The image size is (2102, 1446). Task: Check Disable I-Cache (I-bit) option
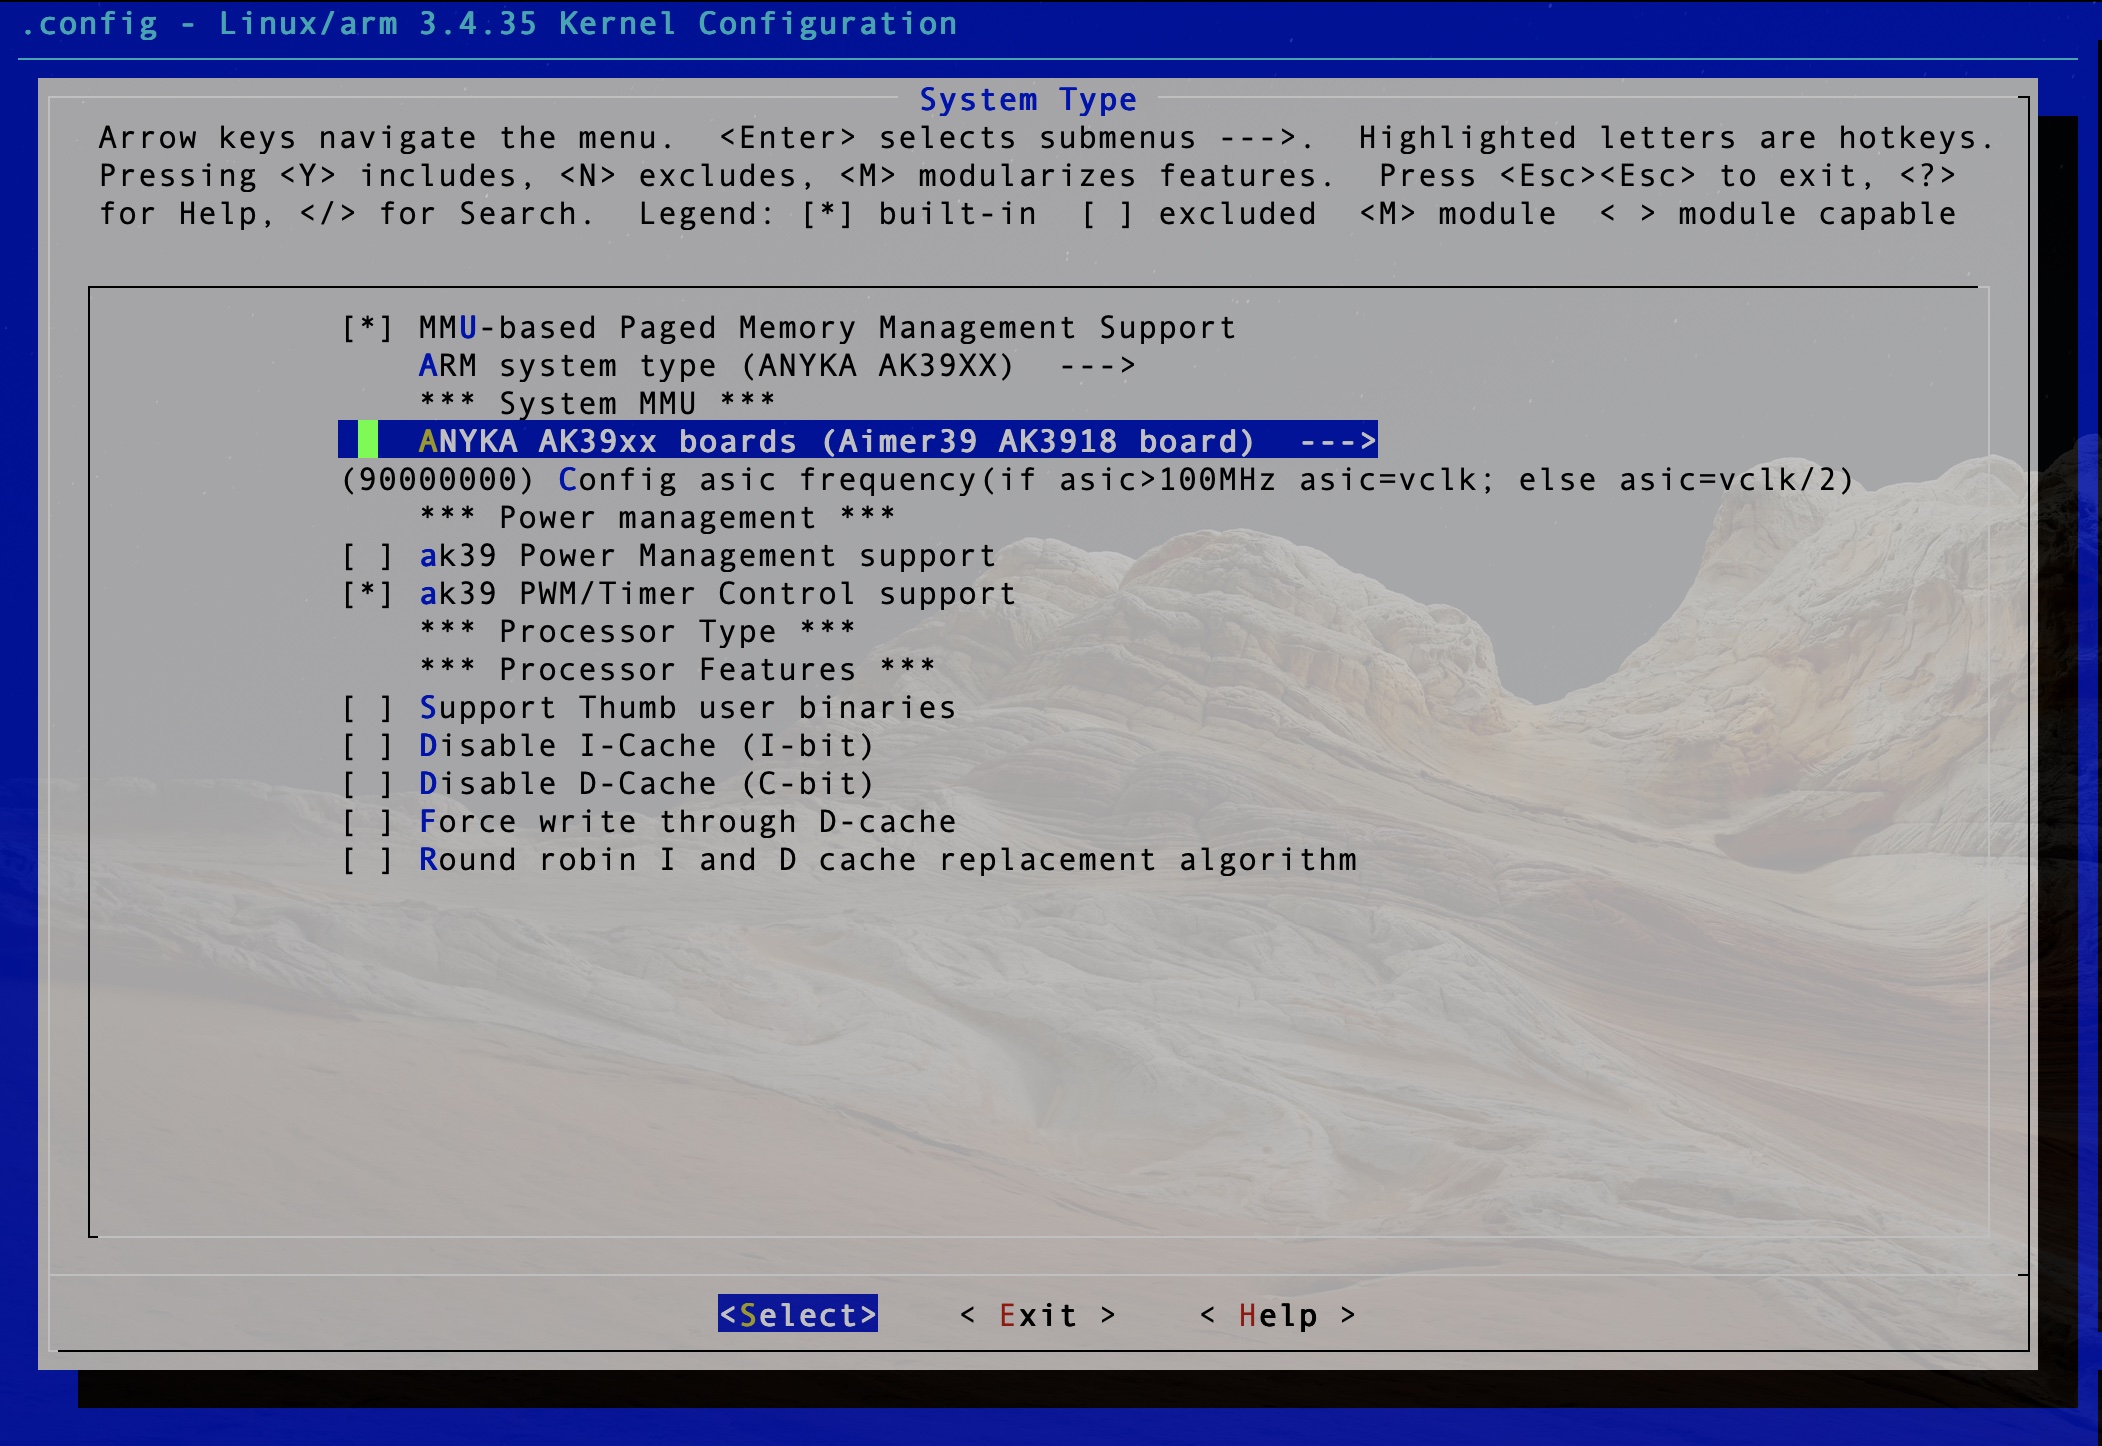[367, 746]
